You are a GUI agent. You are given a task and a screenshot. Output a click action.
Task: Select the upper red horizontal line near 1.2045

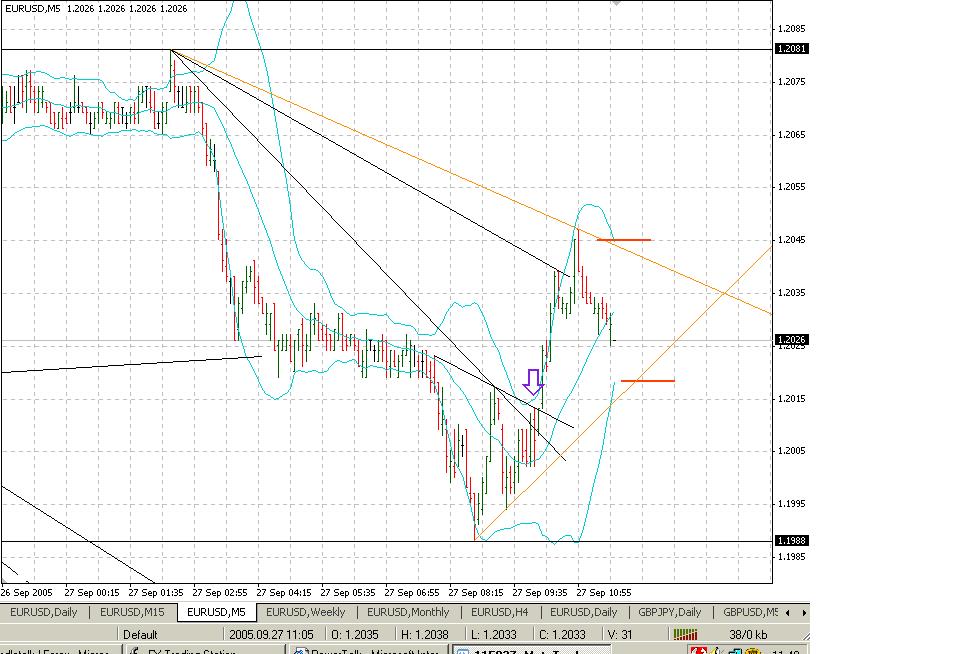tap(624, 240)
